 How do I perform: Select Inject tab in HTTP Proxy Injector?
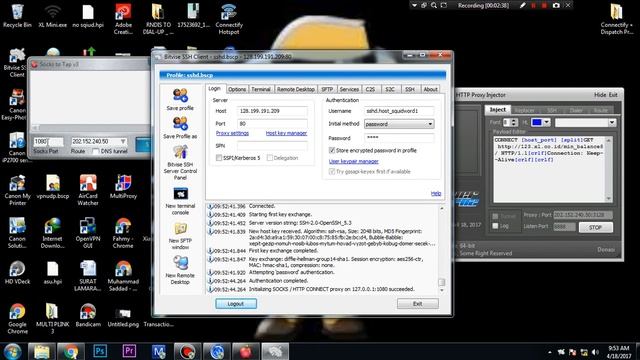pyautogui.click(x=498, y=110)
